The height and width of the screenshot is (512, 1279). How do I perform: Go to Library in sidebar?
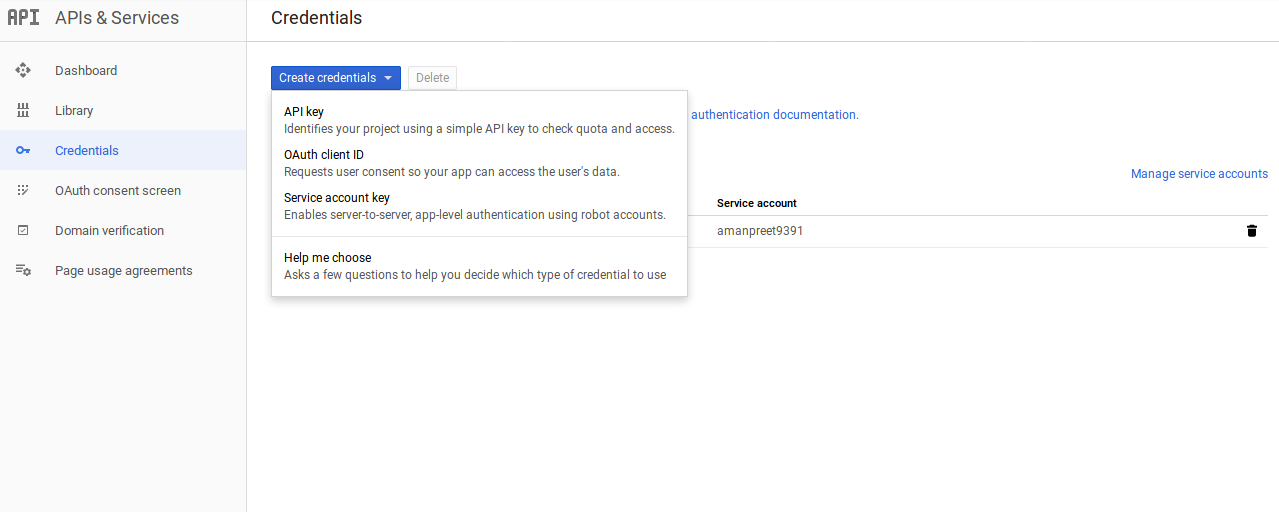tap(74, 111)
